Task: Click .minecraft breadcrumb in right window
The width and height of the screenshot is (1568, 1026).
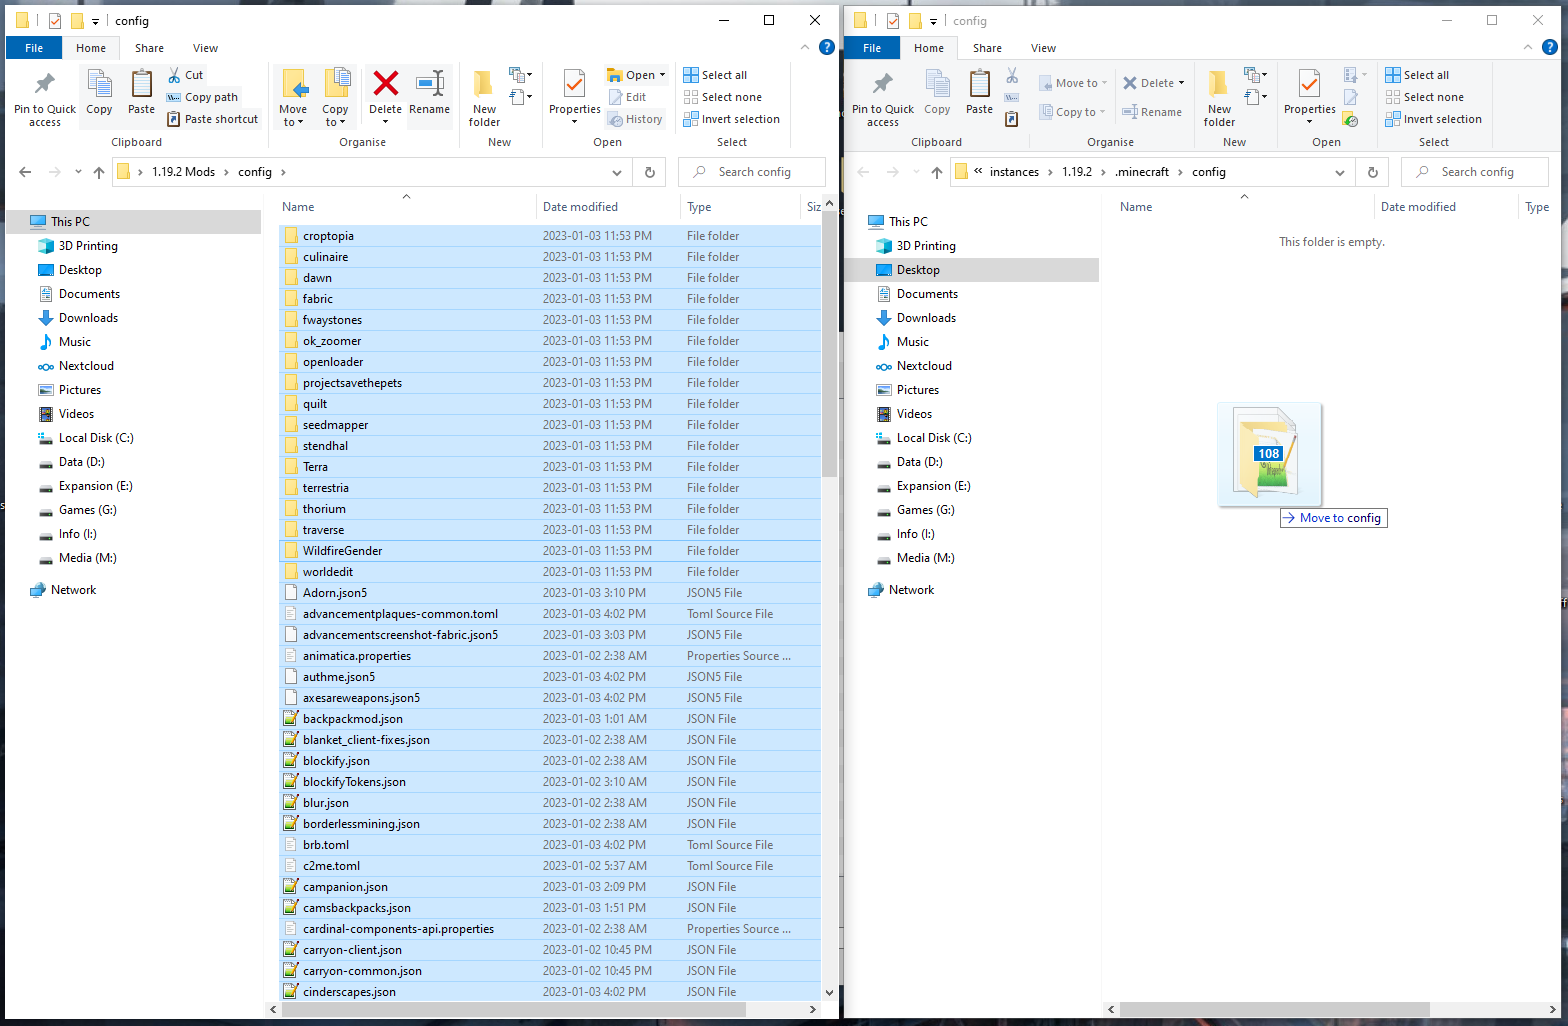Action: (x=1142, y=172)
